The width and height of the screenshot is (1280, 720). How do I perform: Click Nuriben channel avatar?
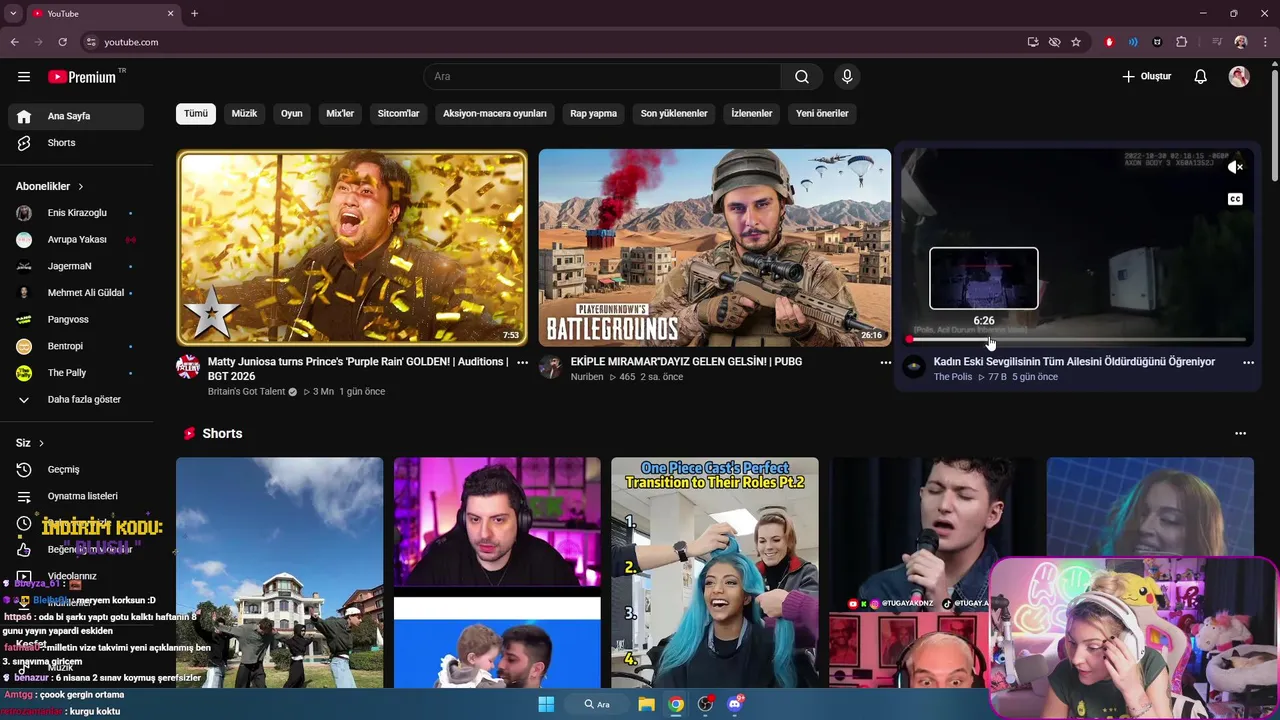coord(550,367)
